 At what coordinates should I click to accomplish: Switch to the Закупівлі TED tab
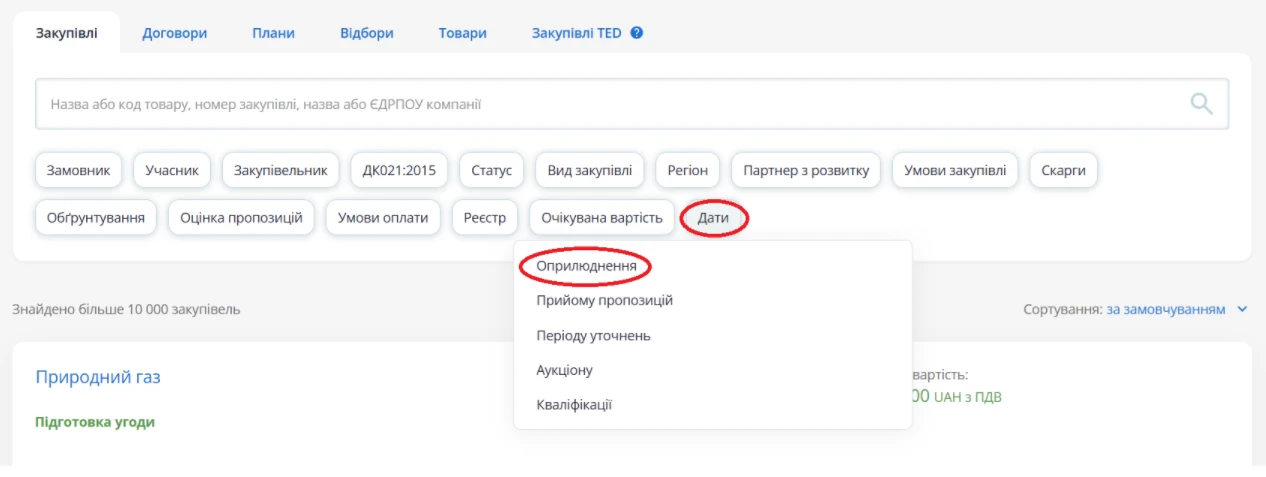click(x=576, y=33)
